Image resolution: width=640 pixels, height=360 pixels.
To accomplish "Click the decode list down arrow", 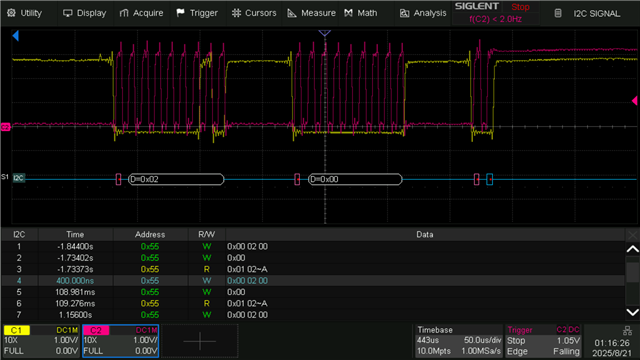I will (x=632, y=312).
